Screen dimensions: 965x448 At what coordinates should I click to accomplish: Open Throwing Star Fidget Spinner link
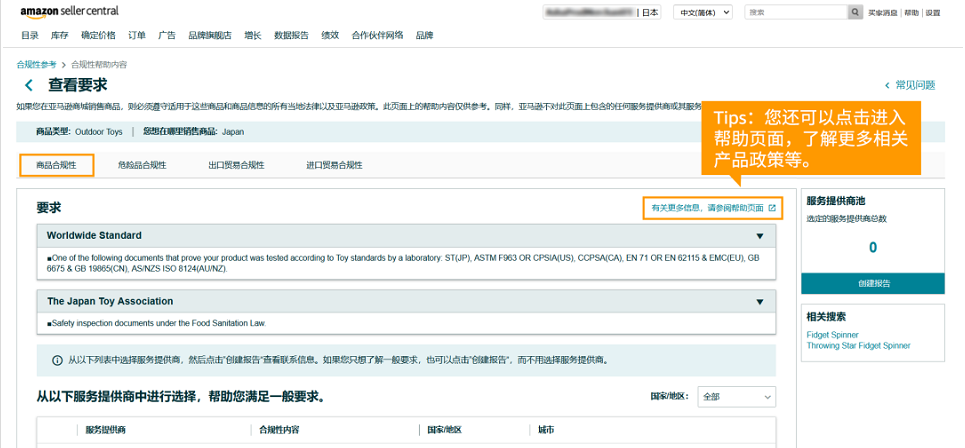tap(858, 346)
